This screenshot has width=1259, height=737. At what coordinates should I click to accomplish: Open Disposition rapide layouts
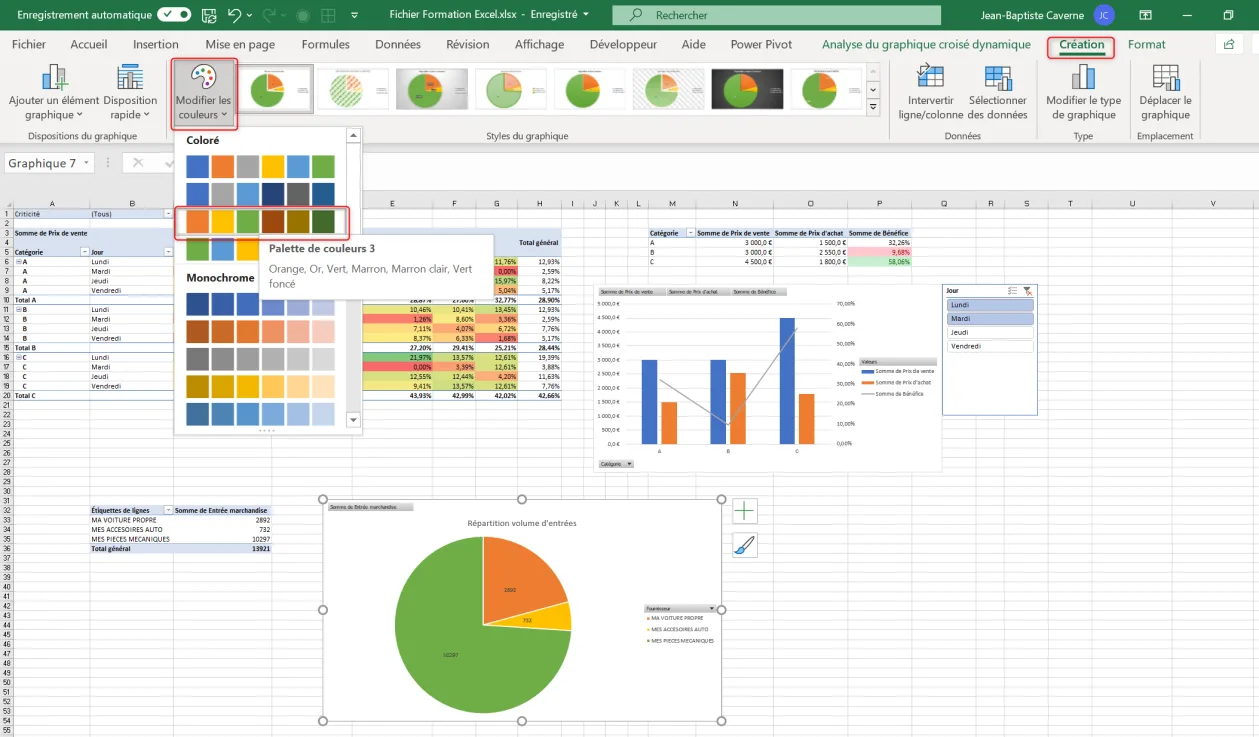coord(130,93)
